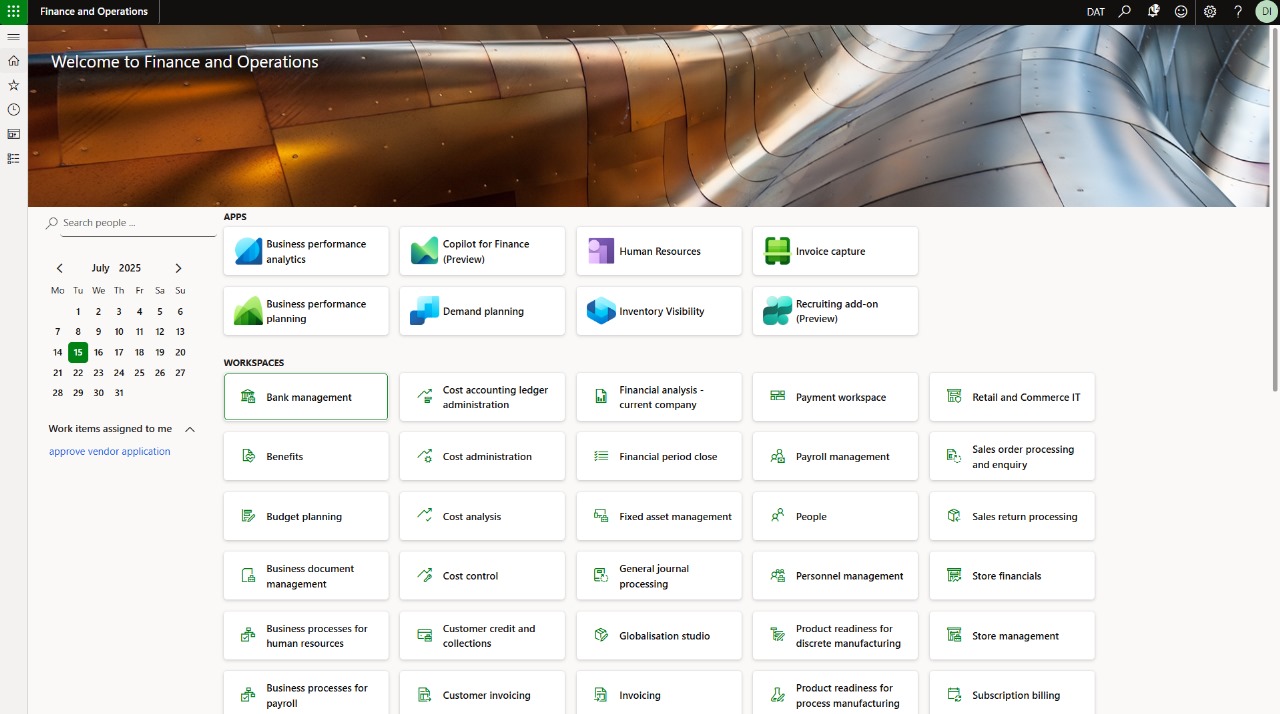The height and width of the screenshot is (714, 1280).
Task: Select today, July 15, in the calendar
Action: point(78,352)
